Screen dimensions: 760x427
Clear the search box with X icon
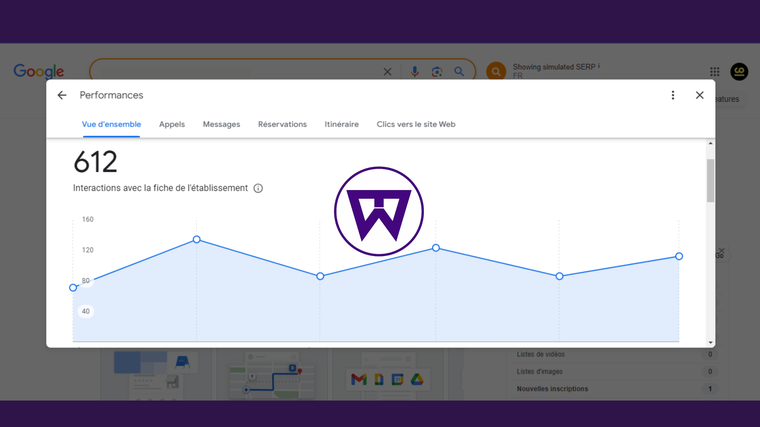coord(387,72)
